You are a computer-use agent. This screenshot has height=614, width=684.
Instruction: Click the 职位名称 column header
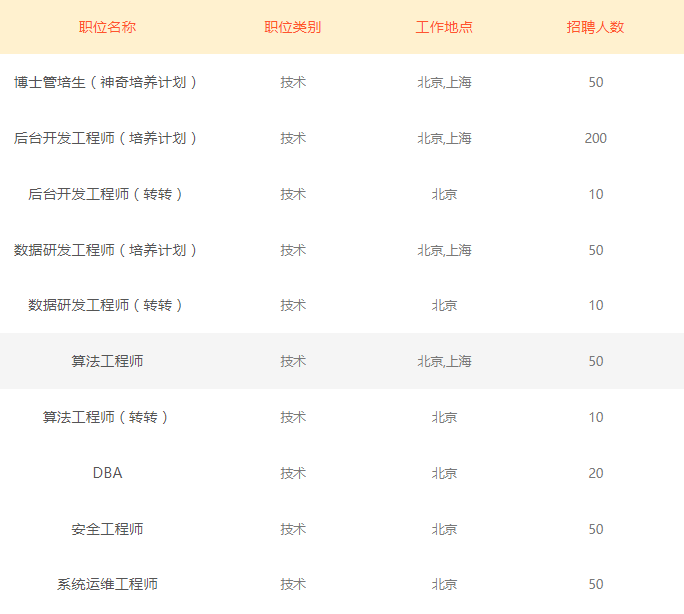point(107,27)
